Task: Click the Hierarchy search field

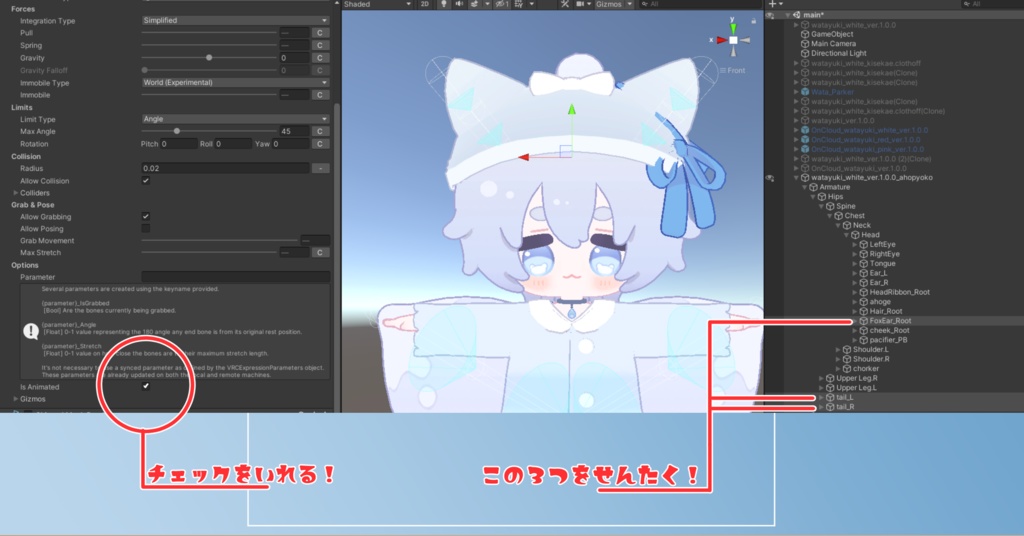Action: coord(993,4)
